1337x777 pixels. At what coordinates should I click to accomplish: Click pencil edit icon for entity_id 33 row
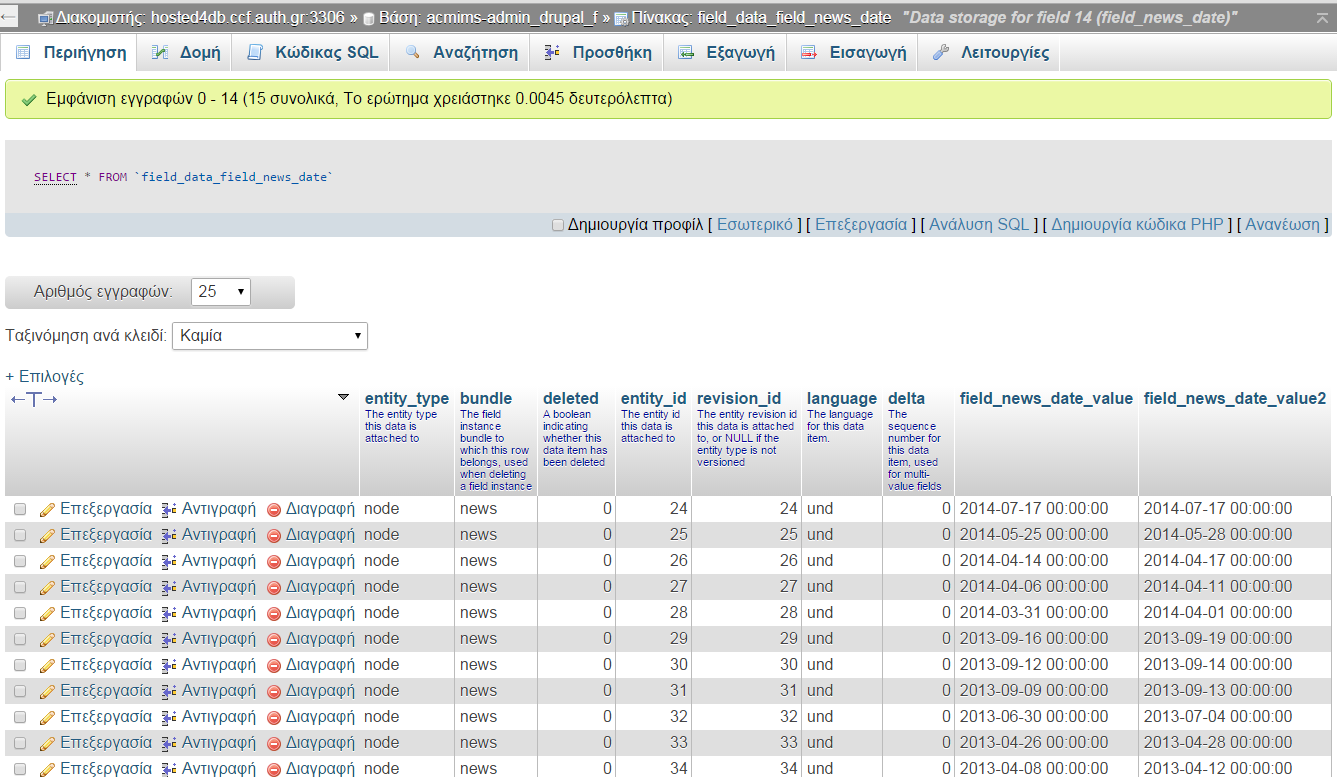[x=47, y=743]
